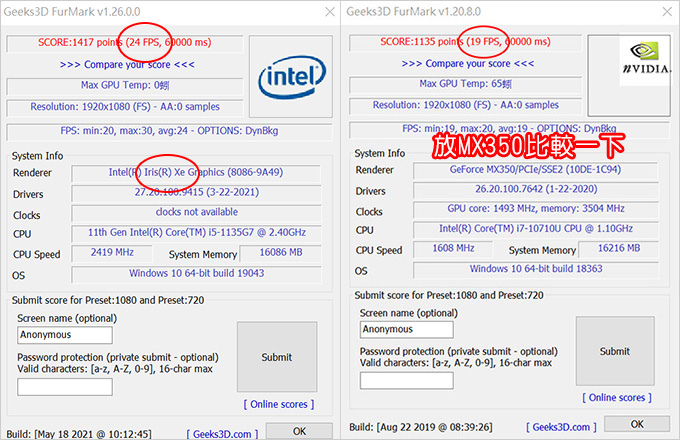Click OK in the FurMark v1.20.8.0 window

pyautogui.click(x=637, y=424)
